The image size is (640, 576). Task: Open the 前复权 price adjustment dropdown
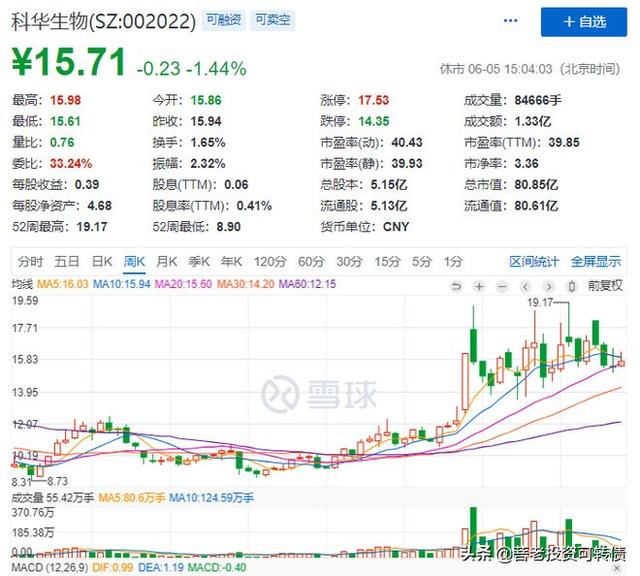click(x=605, y=286)
